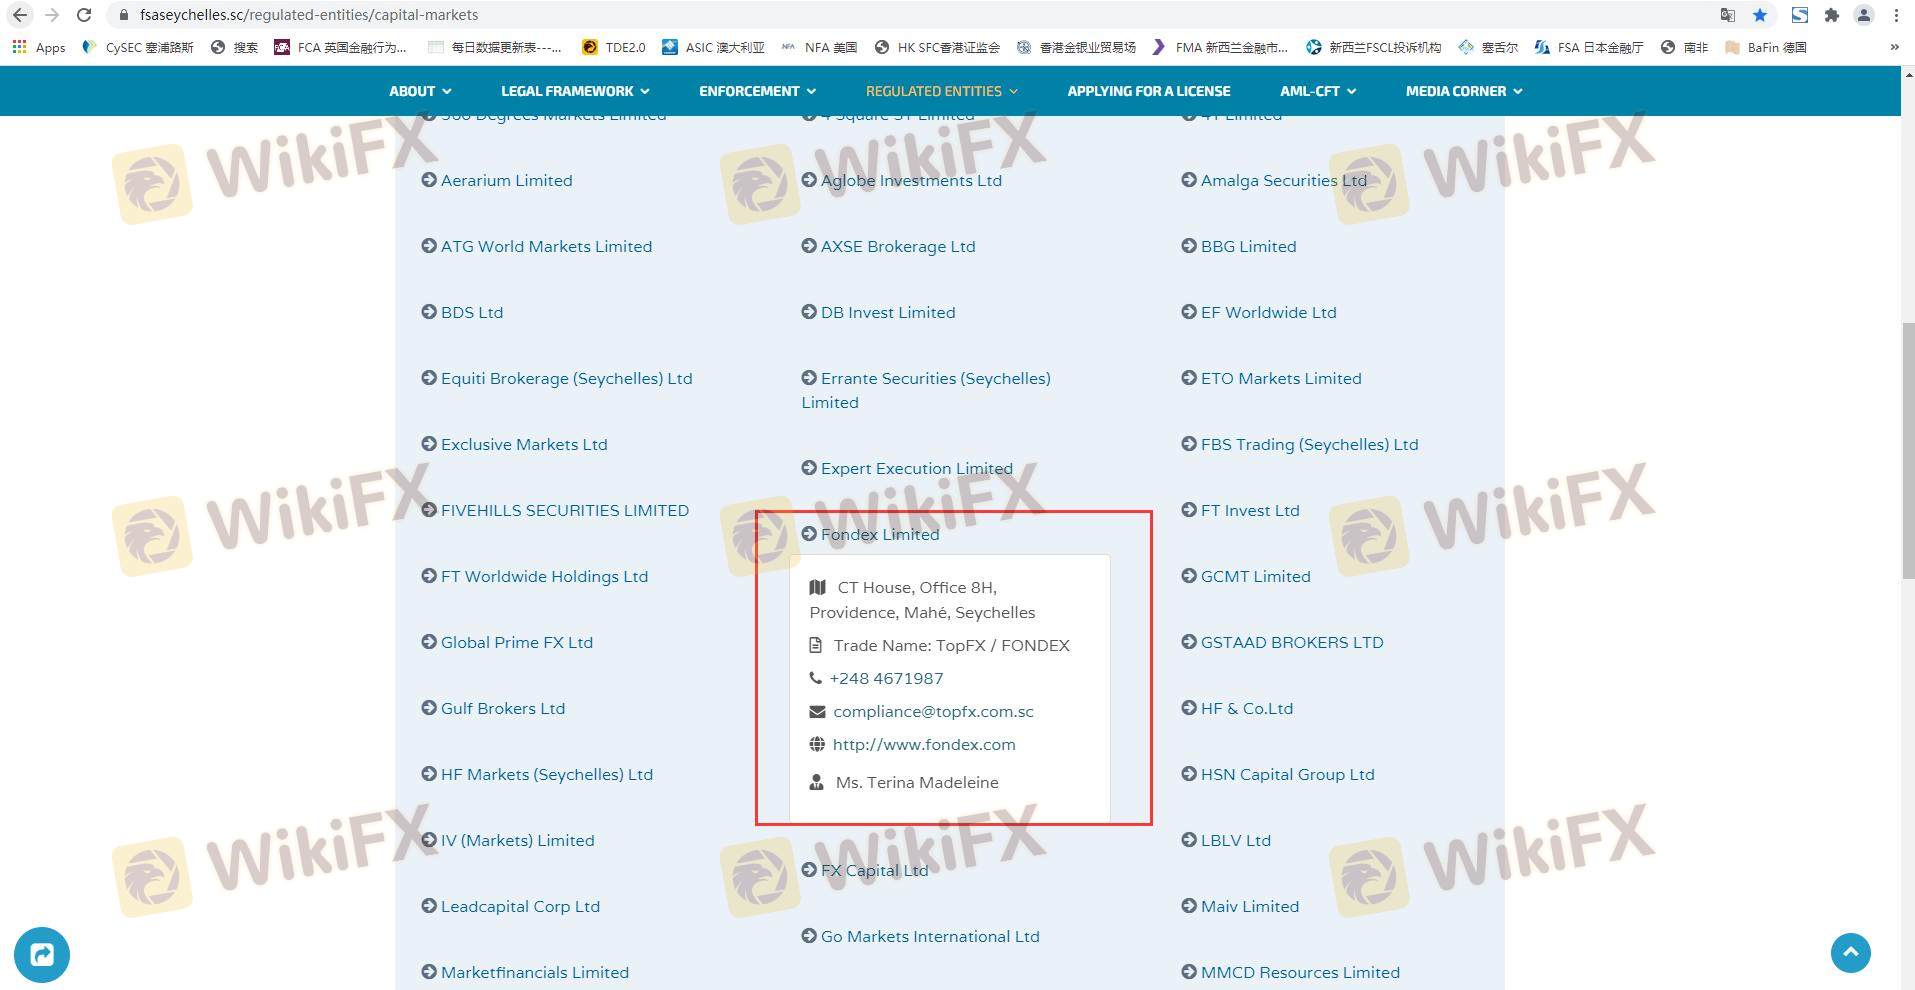
Task: Click the browser reload icon
Action: tap(84, 15)
